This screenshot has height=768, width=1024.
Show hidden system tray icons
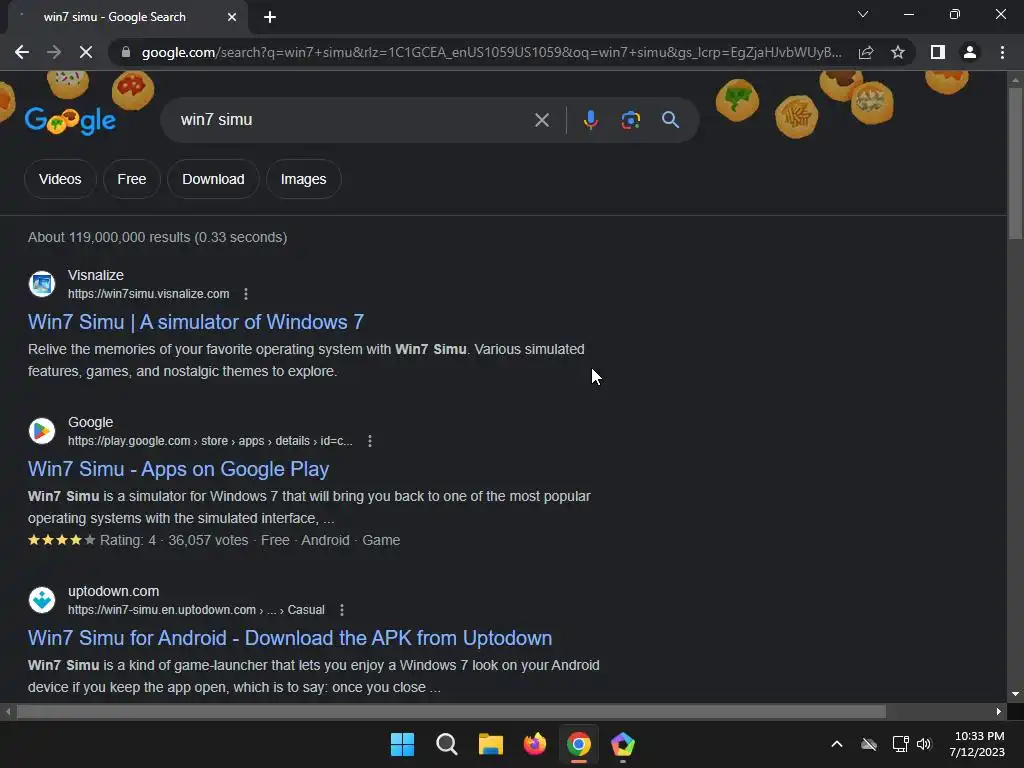click(x=837, y=744)
